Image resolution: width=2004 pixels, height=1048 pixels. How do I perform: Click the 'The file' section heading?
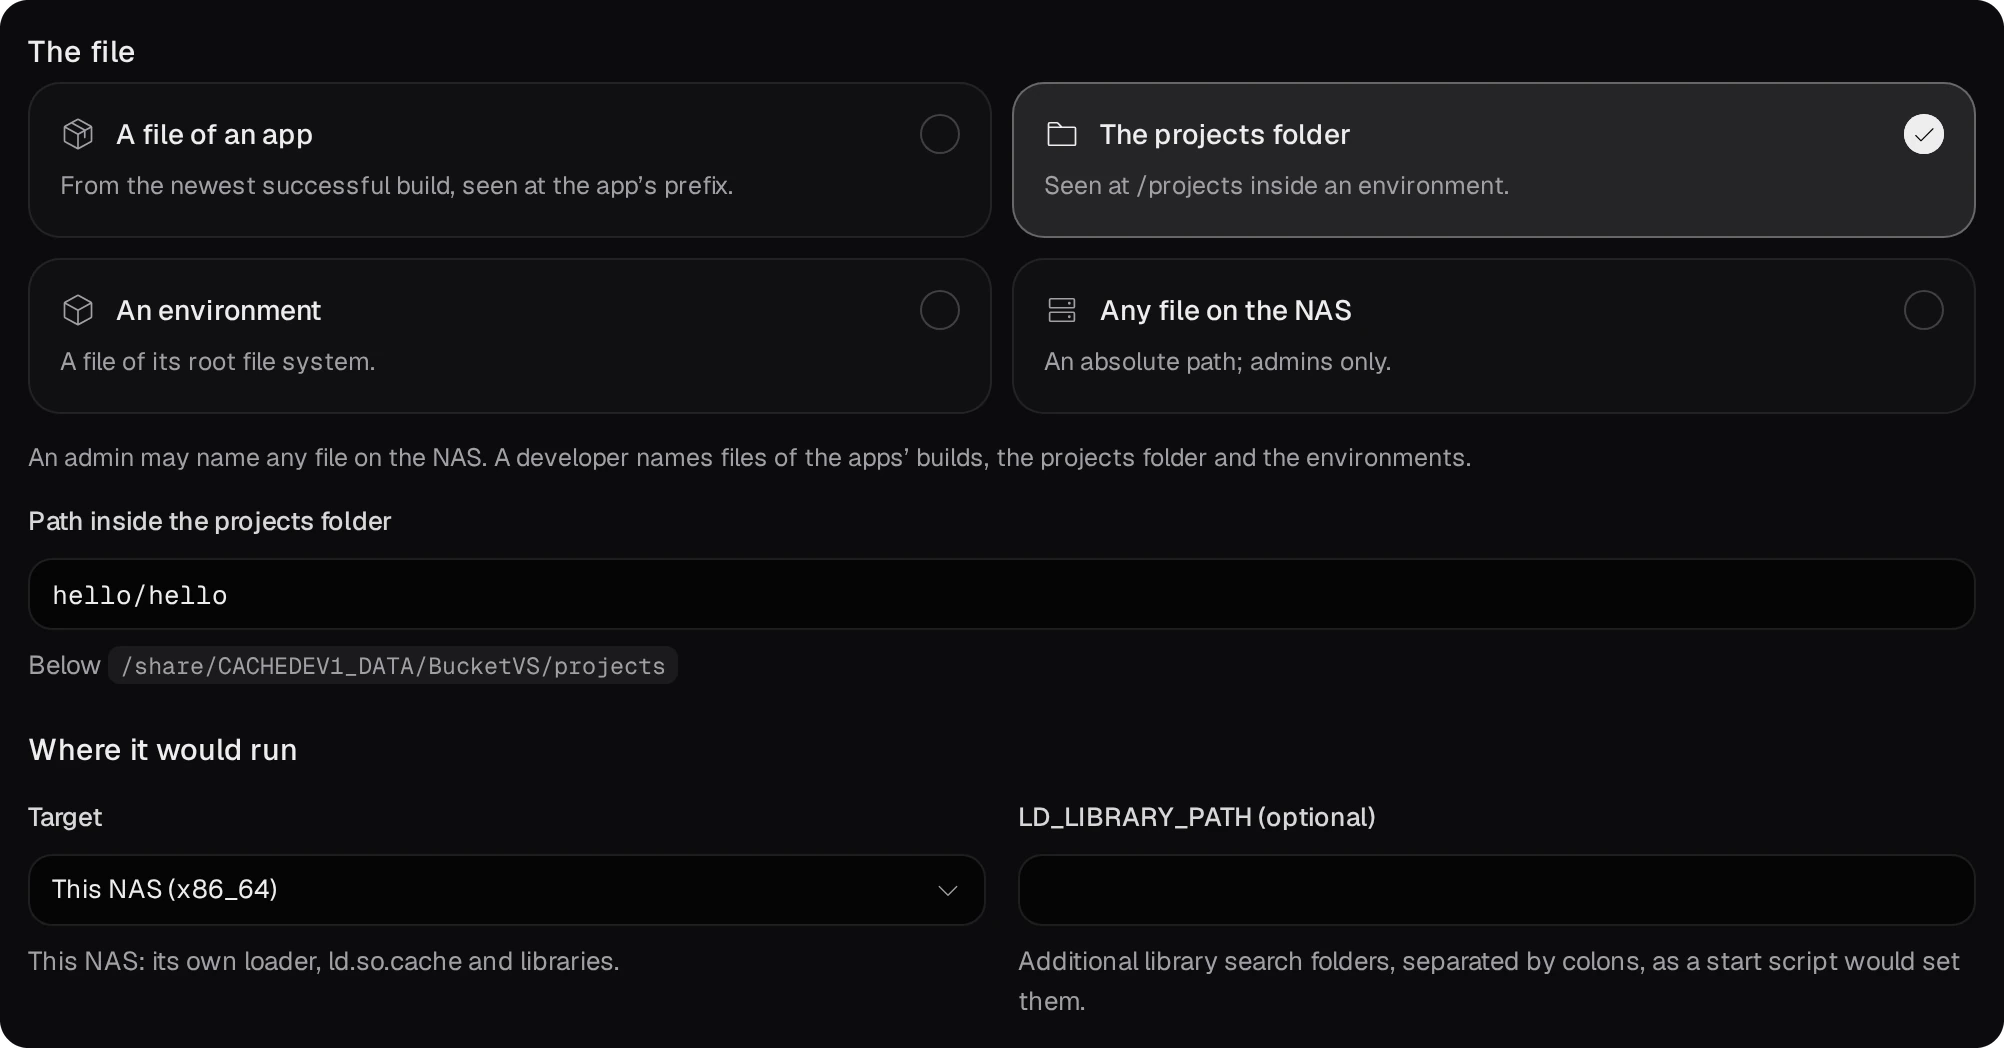pos(82,52)
